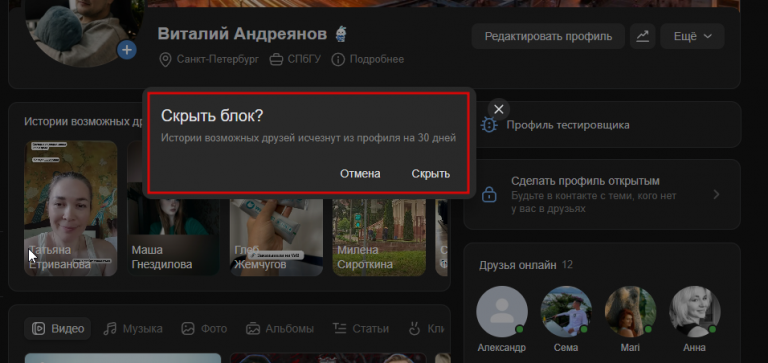Switch to the Альбомы tab
Image resolution: width=768 pixels, height=363 pixels.
coord(280,329)
